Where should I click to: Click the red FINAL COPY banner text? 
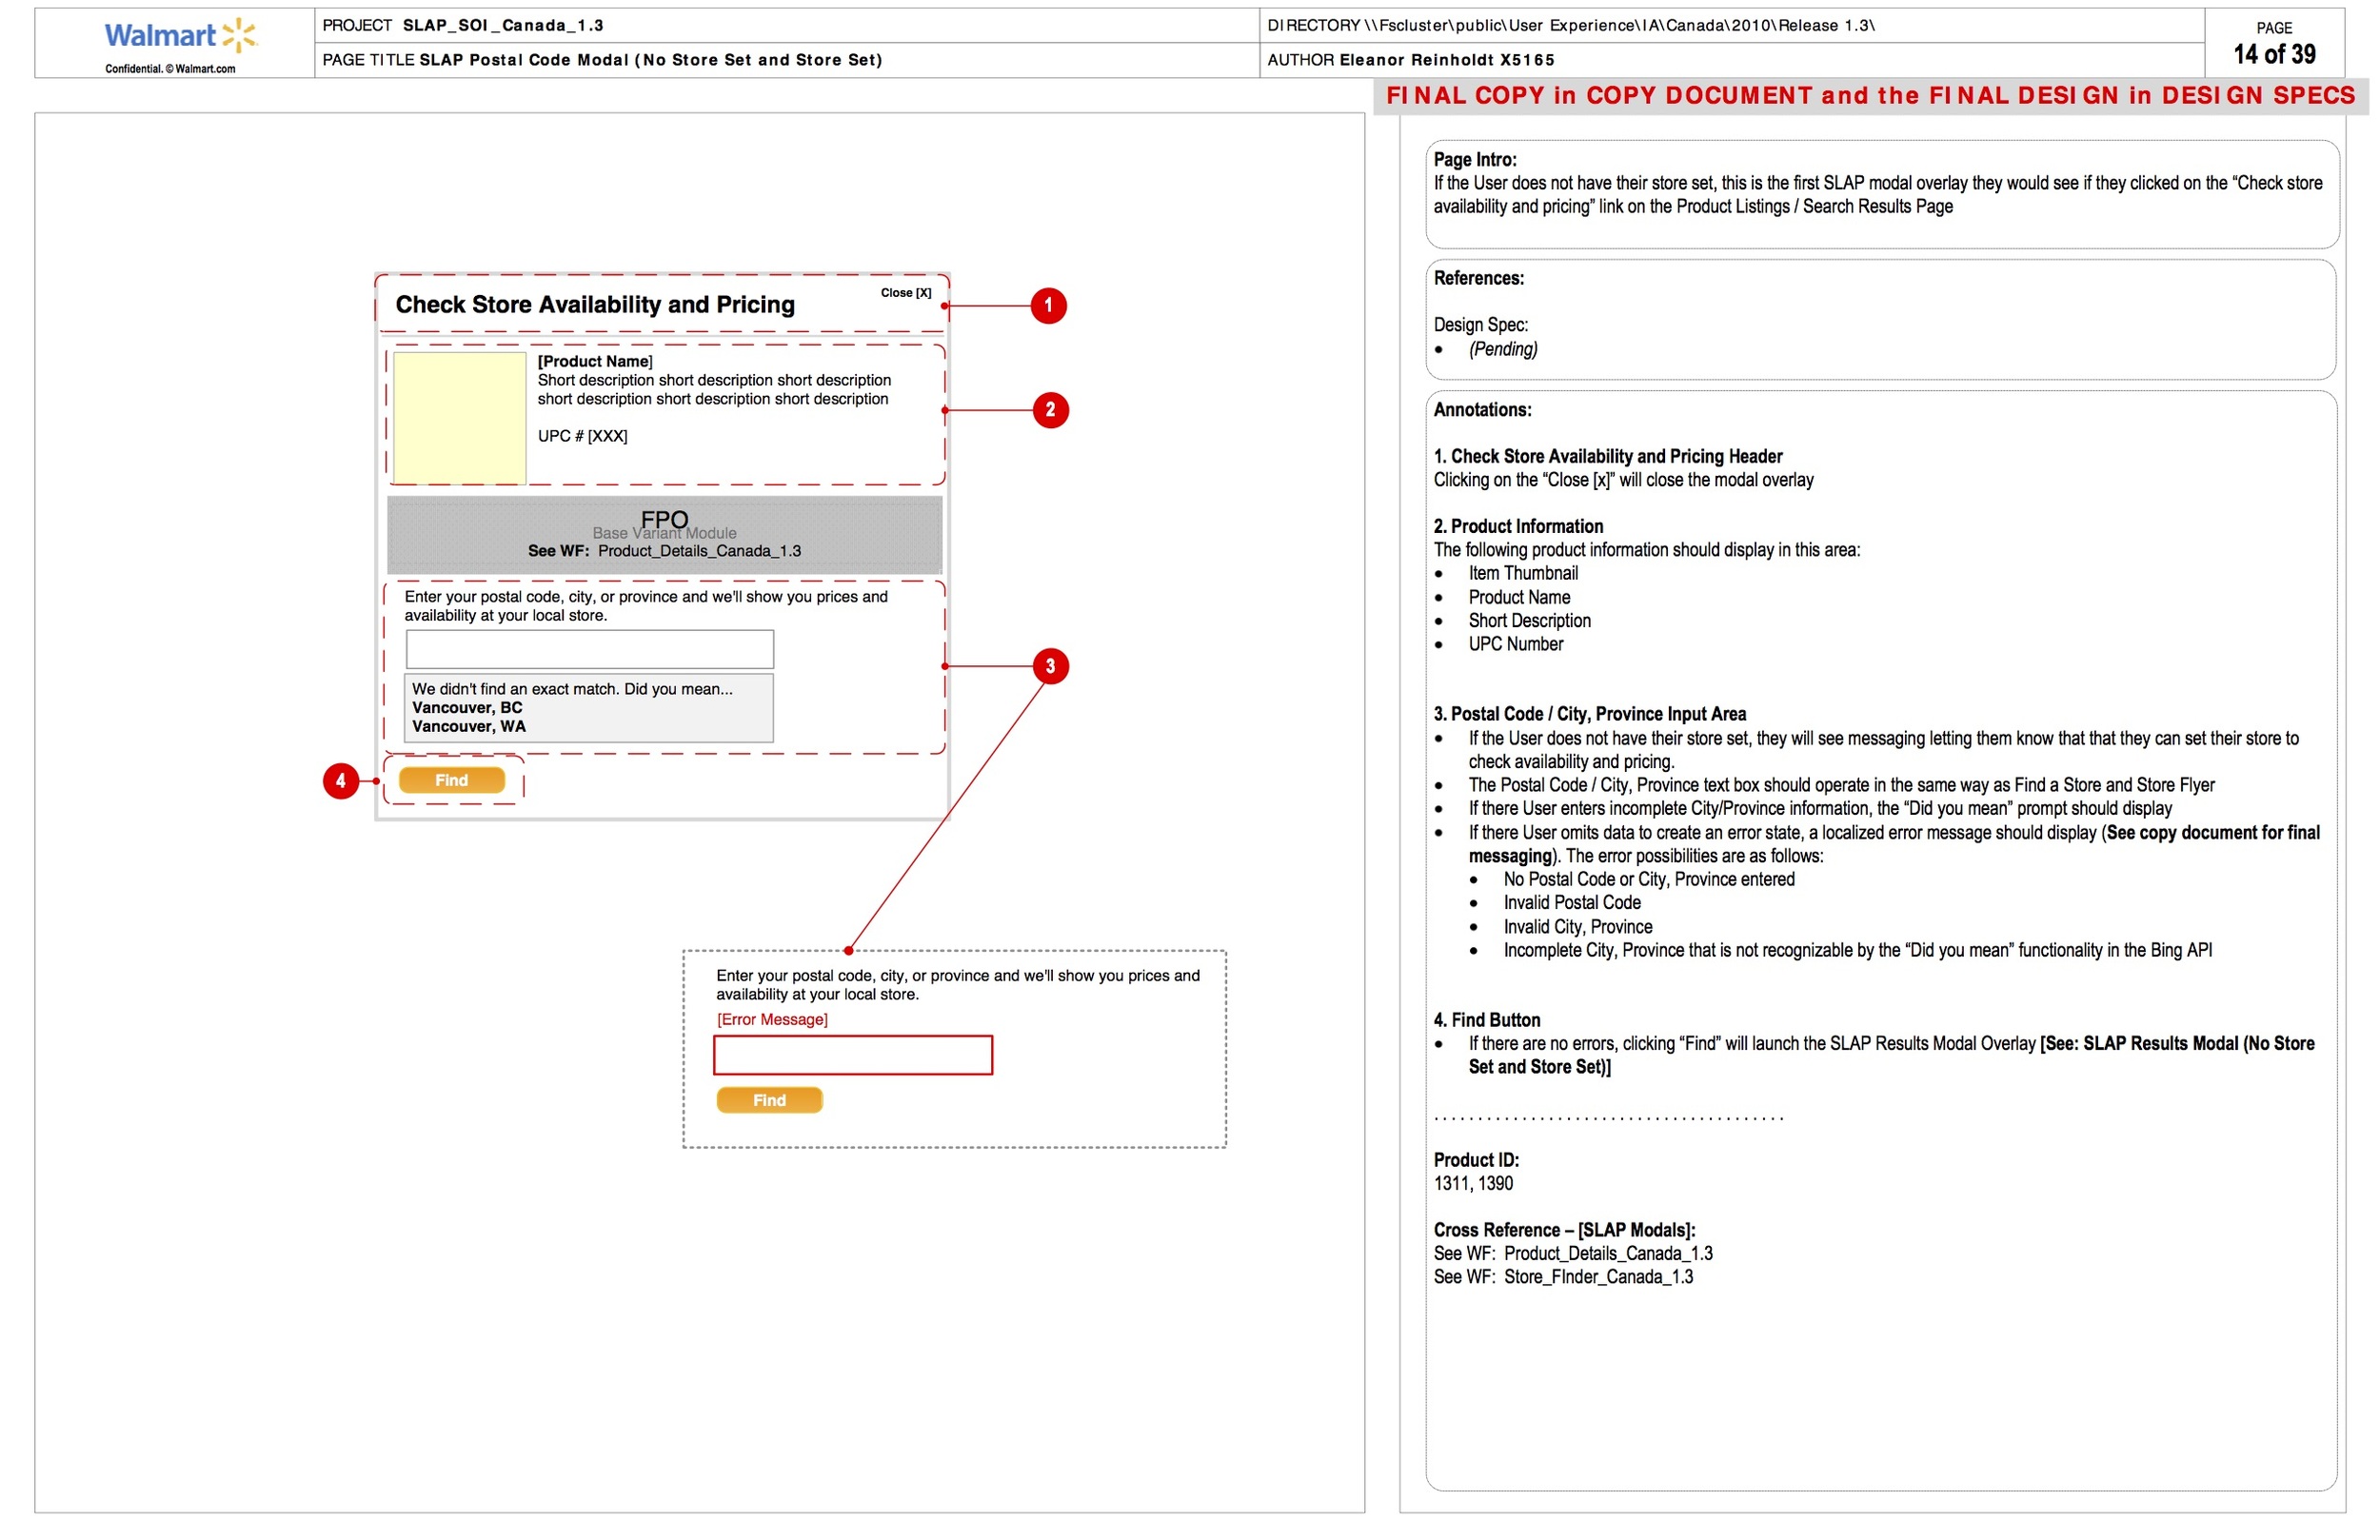point(1870,96)
